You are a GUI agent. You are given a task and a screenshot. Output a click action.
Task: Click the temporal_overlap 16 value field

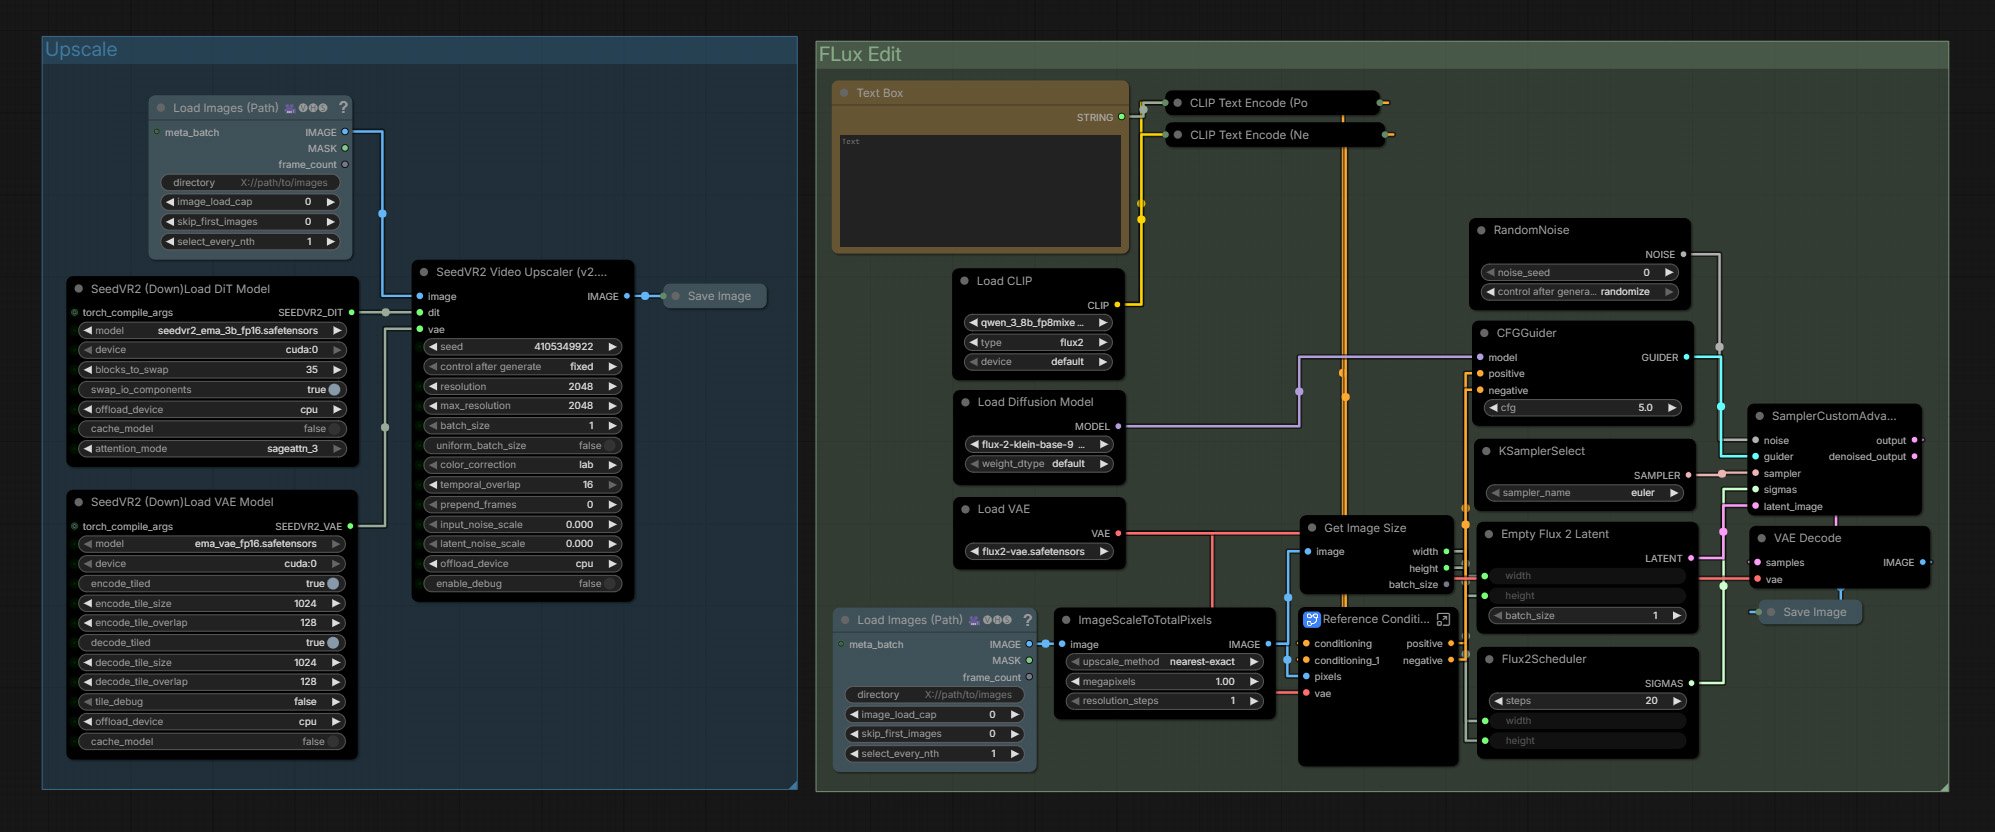(522, 485)
